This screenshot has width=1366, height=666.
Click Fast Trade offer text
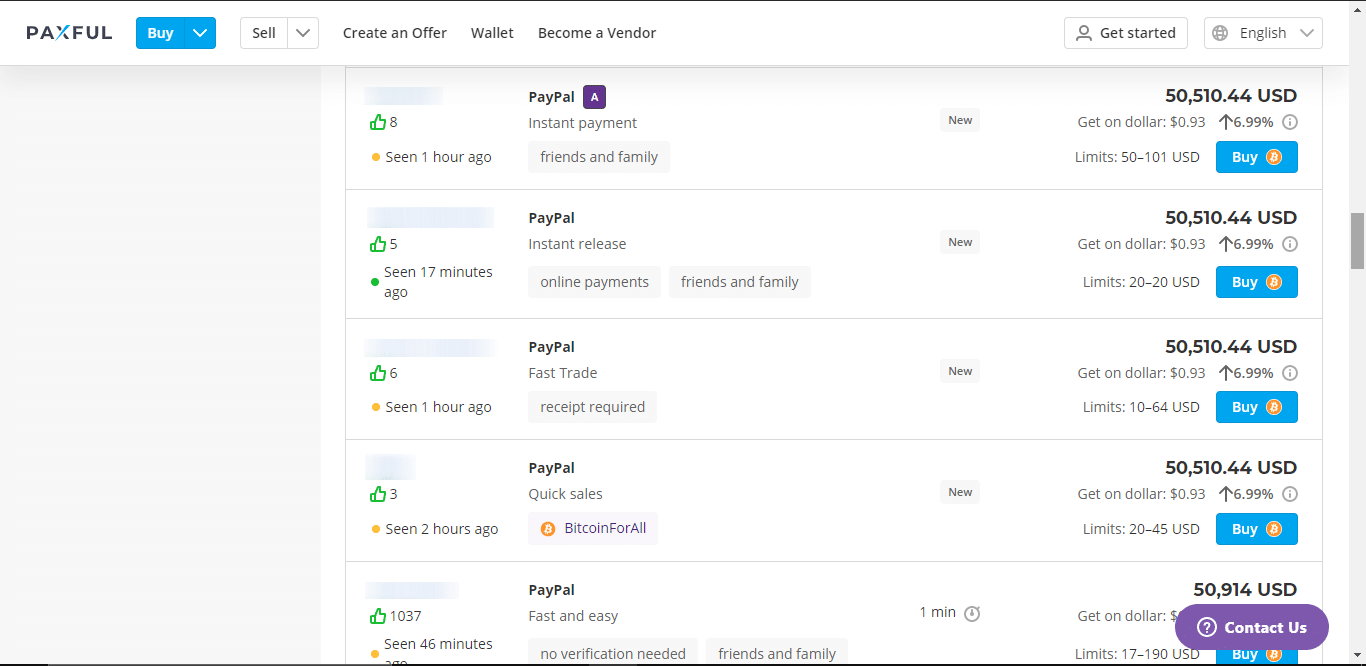(x=563, y=373)
